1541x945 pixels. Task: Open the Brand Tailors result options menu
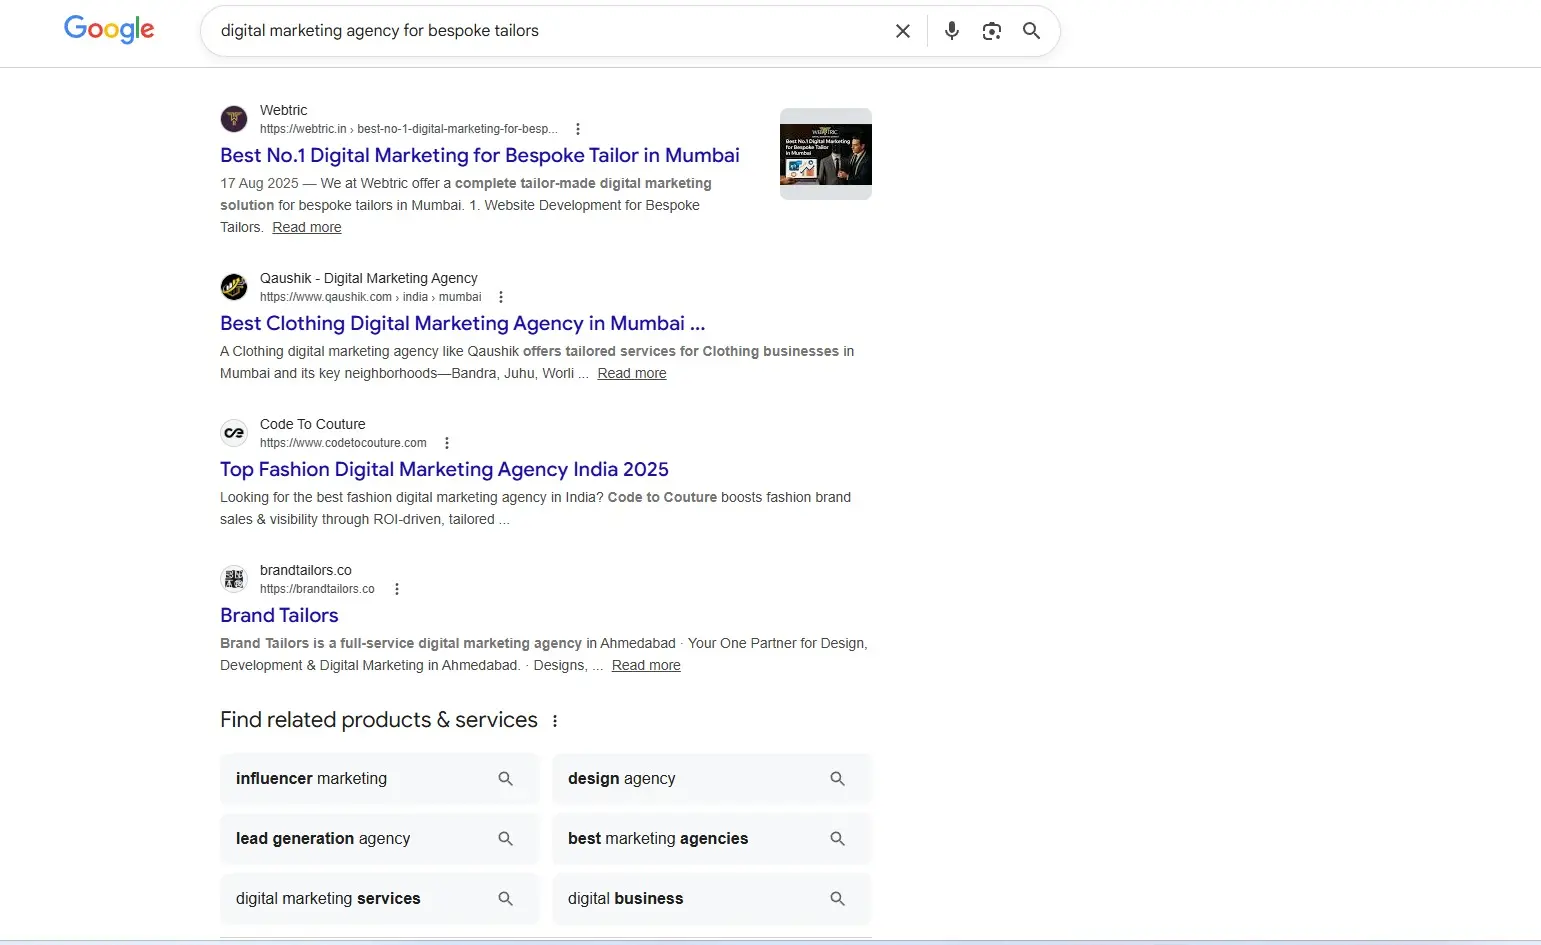(x=397, y=589)
